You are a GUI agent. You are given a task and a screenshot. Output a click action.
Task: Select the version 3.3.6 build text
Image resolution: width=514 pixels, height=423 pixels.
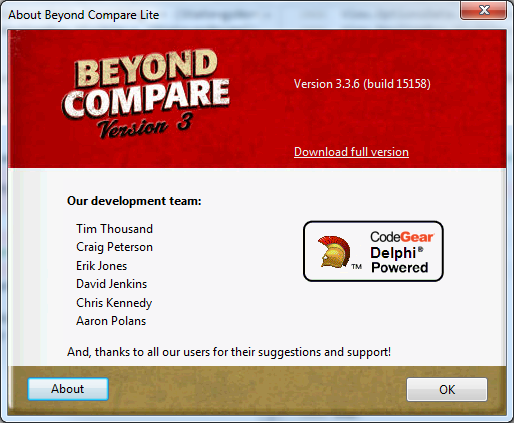[x=362, y=84]
